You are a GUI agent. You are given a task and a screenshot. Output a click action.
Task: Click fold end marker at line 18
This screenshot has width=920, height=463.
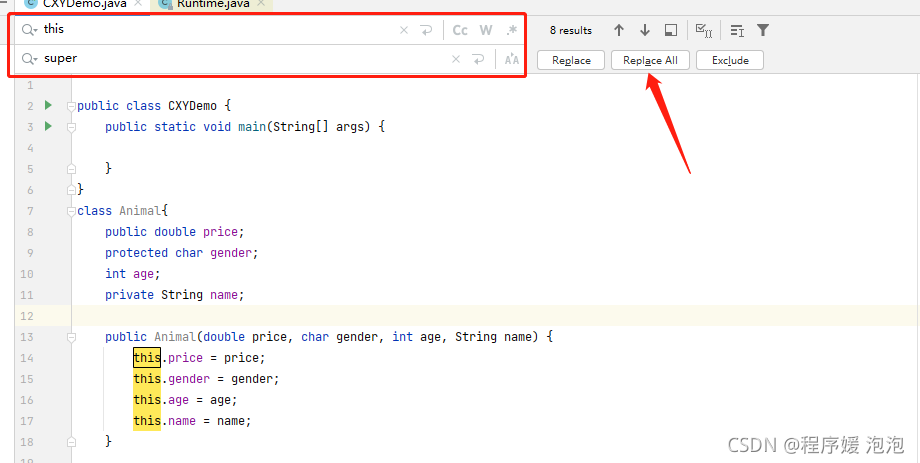(71, 442)
